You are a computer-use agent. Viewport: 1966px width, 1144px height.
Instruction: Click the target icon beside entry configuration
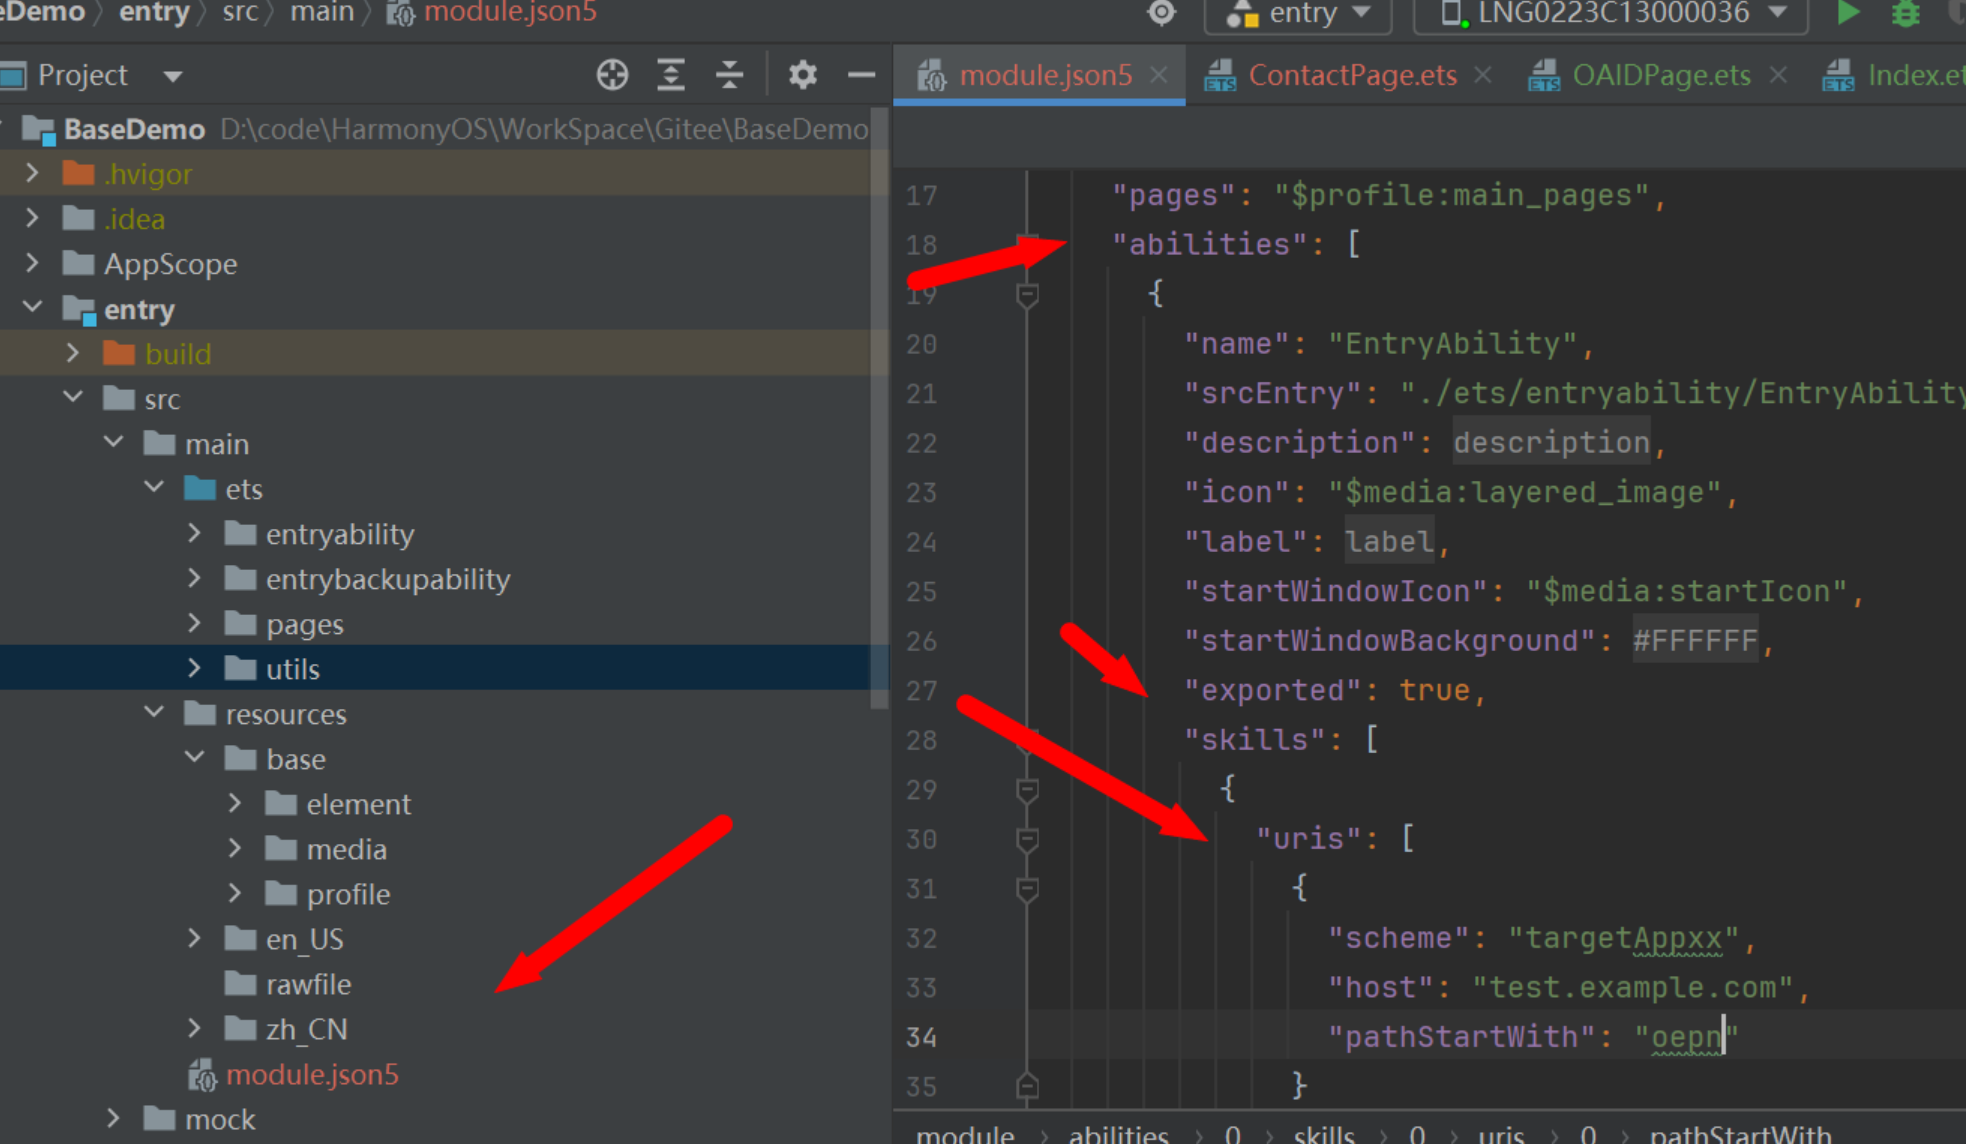click(x=1161, y=13)
